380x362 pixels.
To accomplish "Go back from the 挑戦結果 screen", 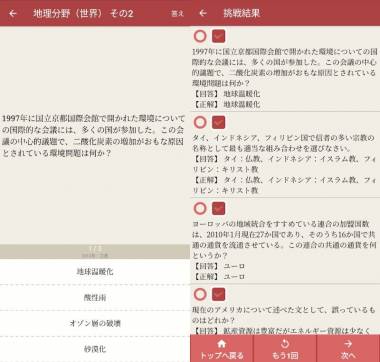I will point(203,13).
